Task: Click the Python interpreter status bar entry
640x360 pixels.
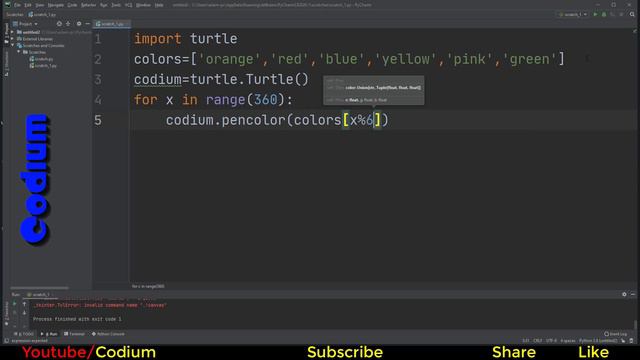Action: (x=598, y=340)
